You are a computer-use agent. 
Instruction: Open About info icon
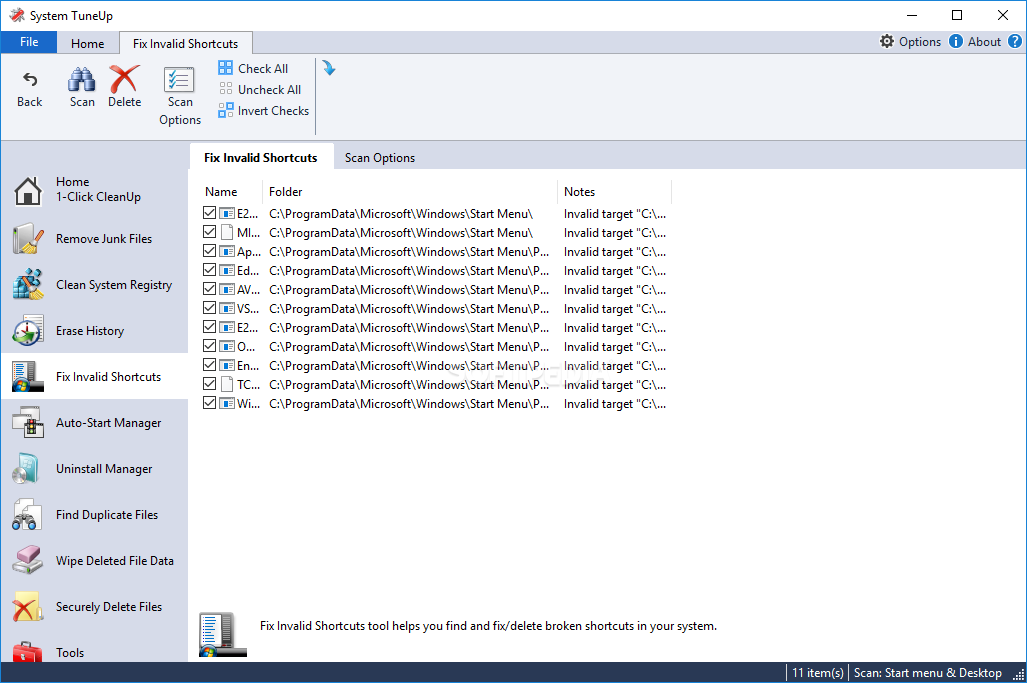pos(956,41)
